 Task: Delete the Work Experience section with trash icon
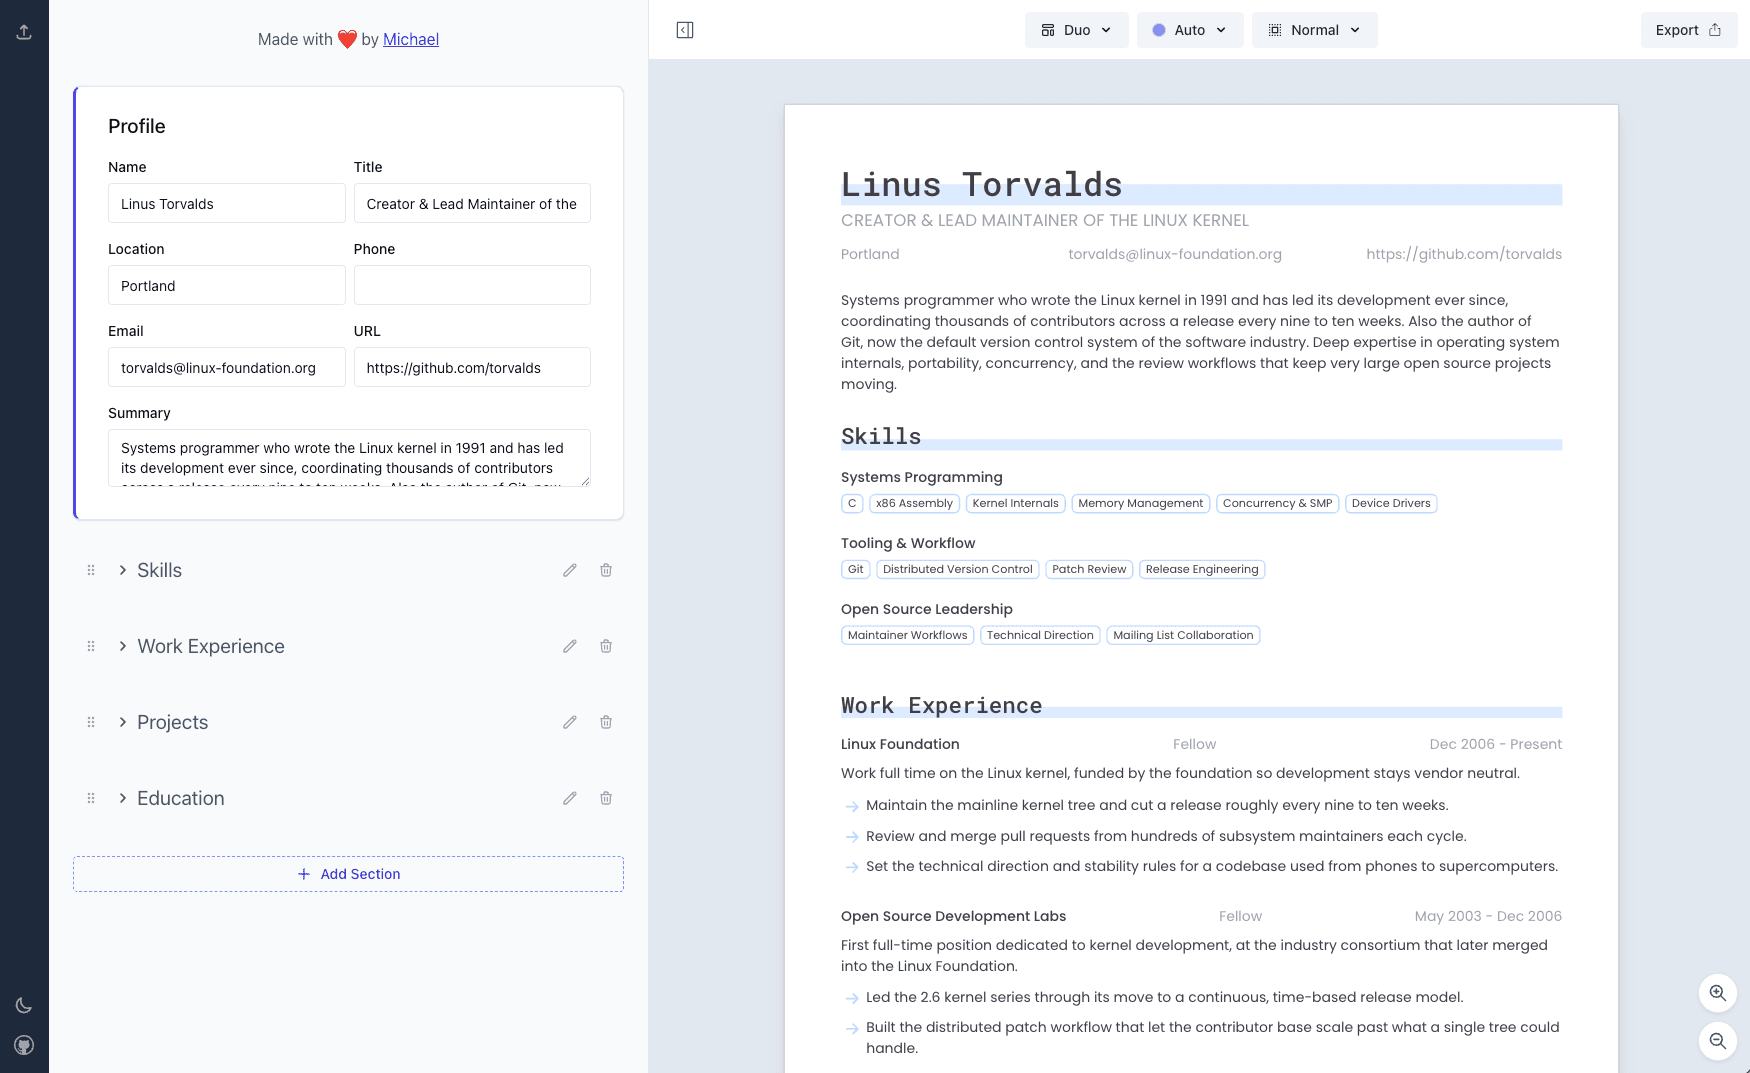click(606, 646)
